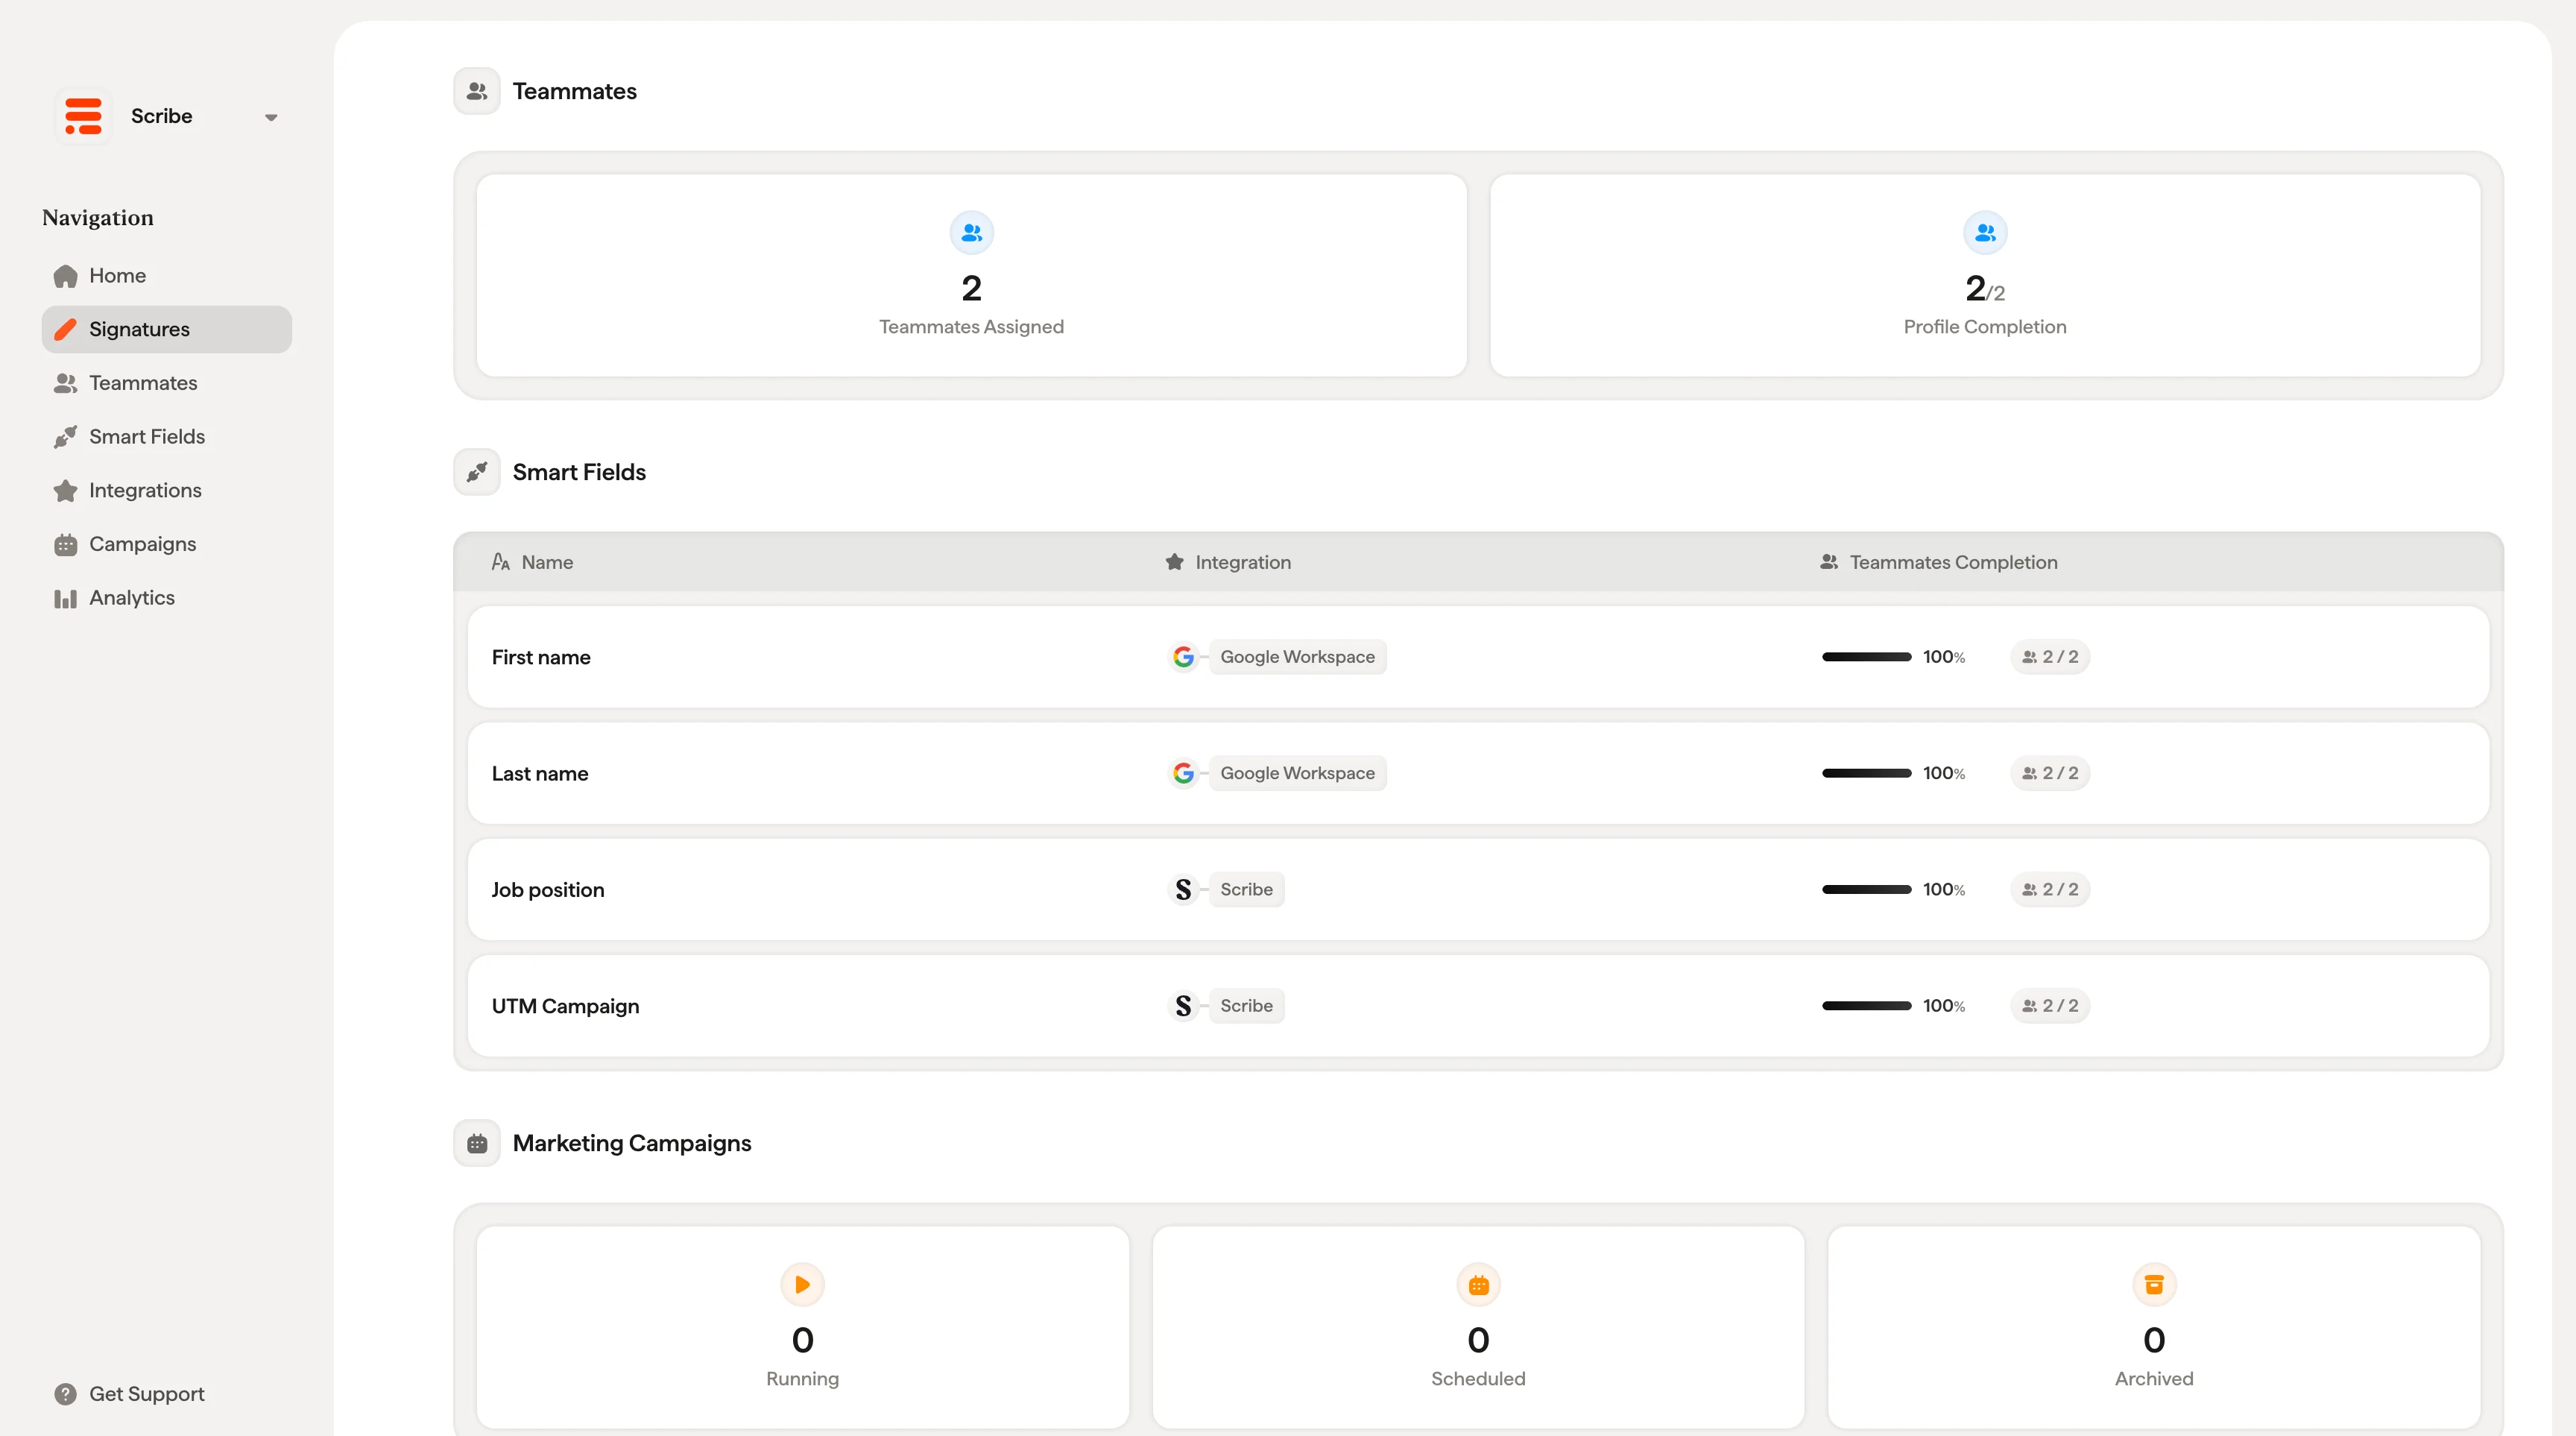Click the Smart Fields section header icon
The width and height of the screenshot is (2576, 1436).
[x=477, y=472]
